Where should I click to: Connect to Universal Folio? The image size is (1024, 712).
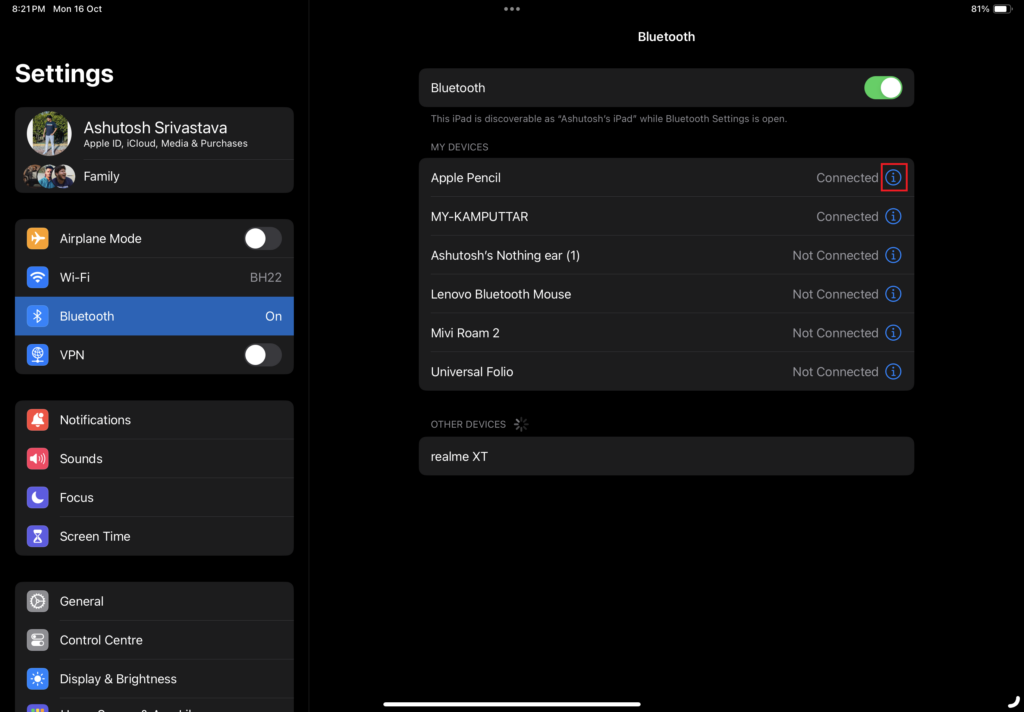pos(666,372)
